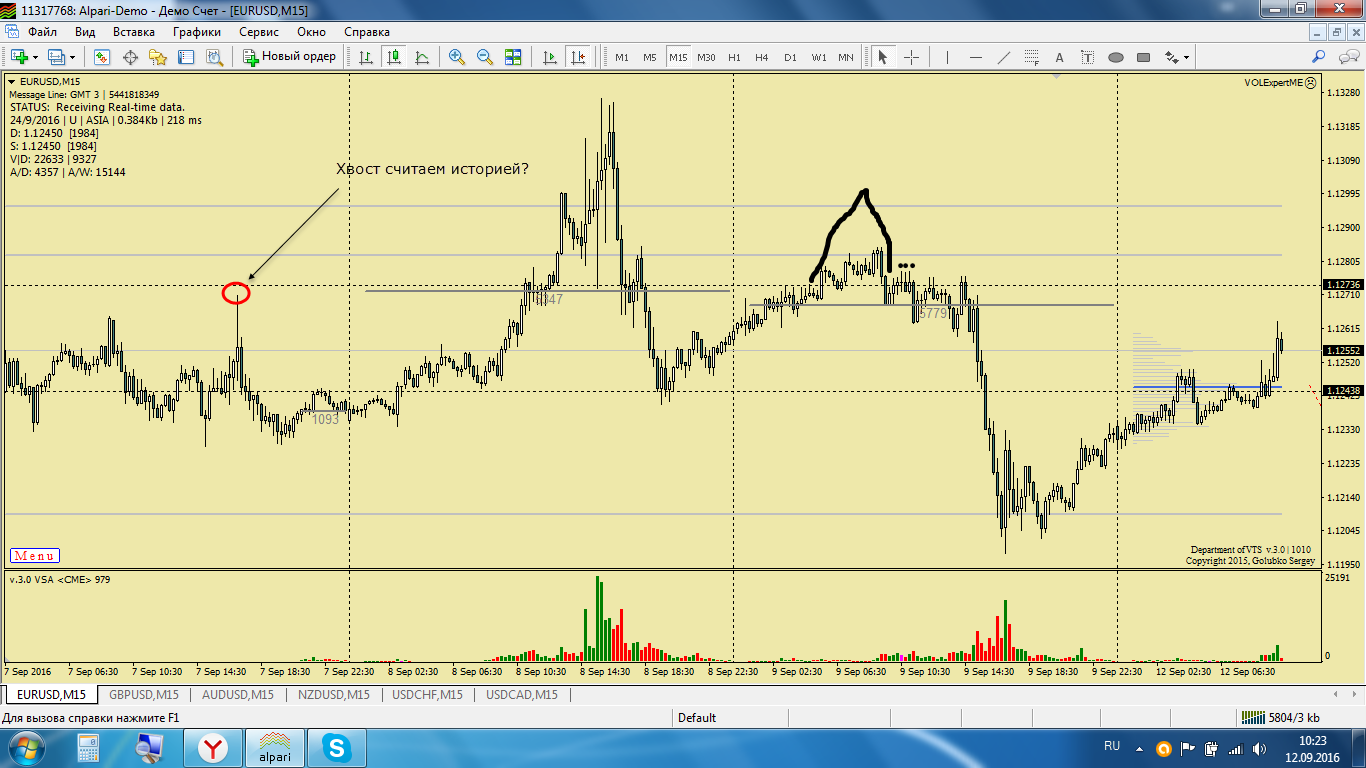Zoom in on the chart
This screenshot has width=1366, height=768.
coord(457,57)
